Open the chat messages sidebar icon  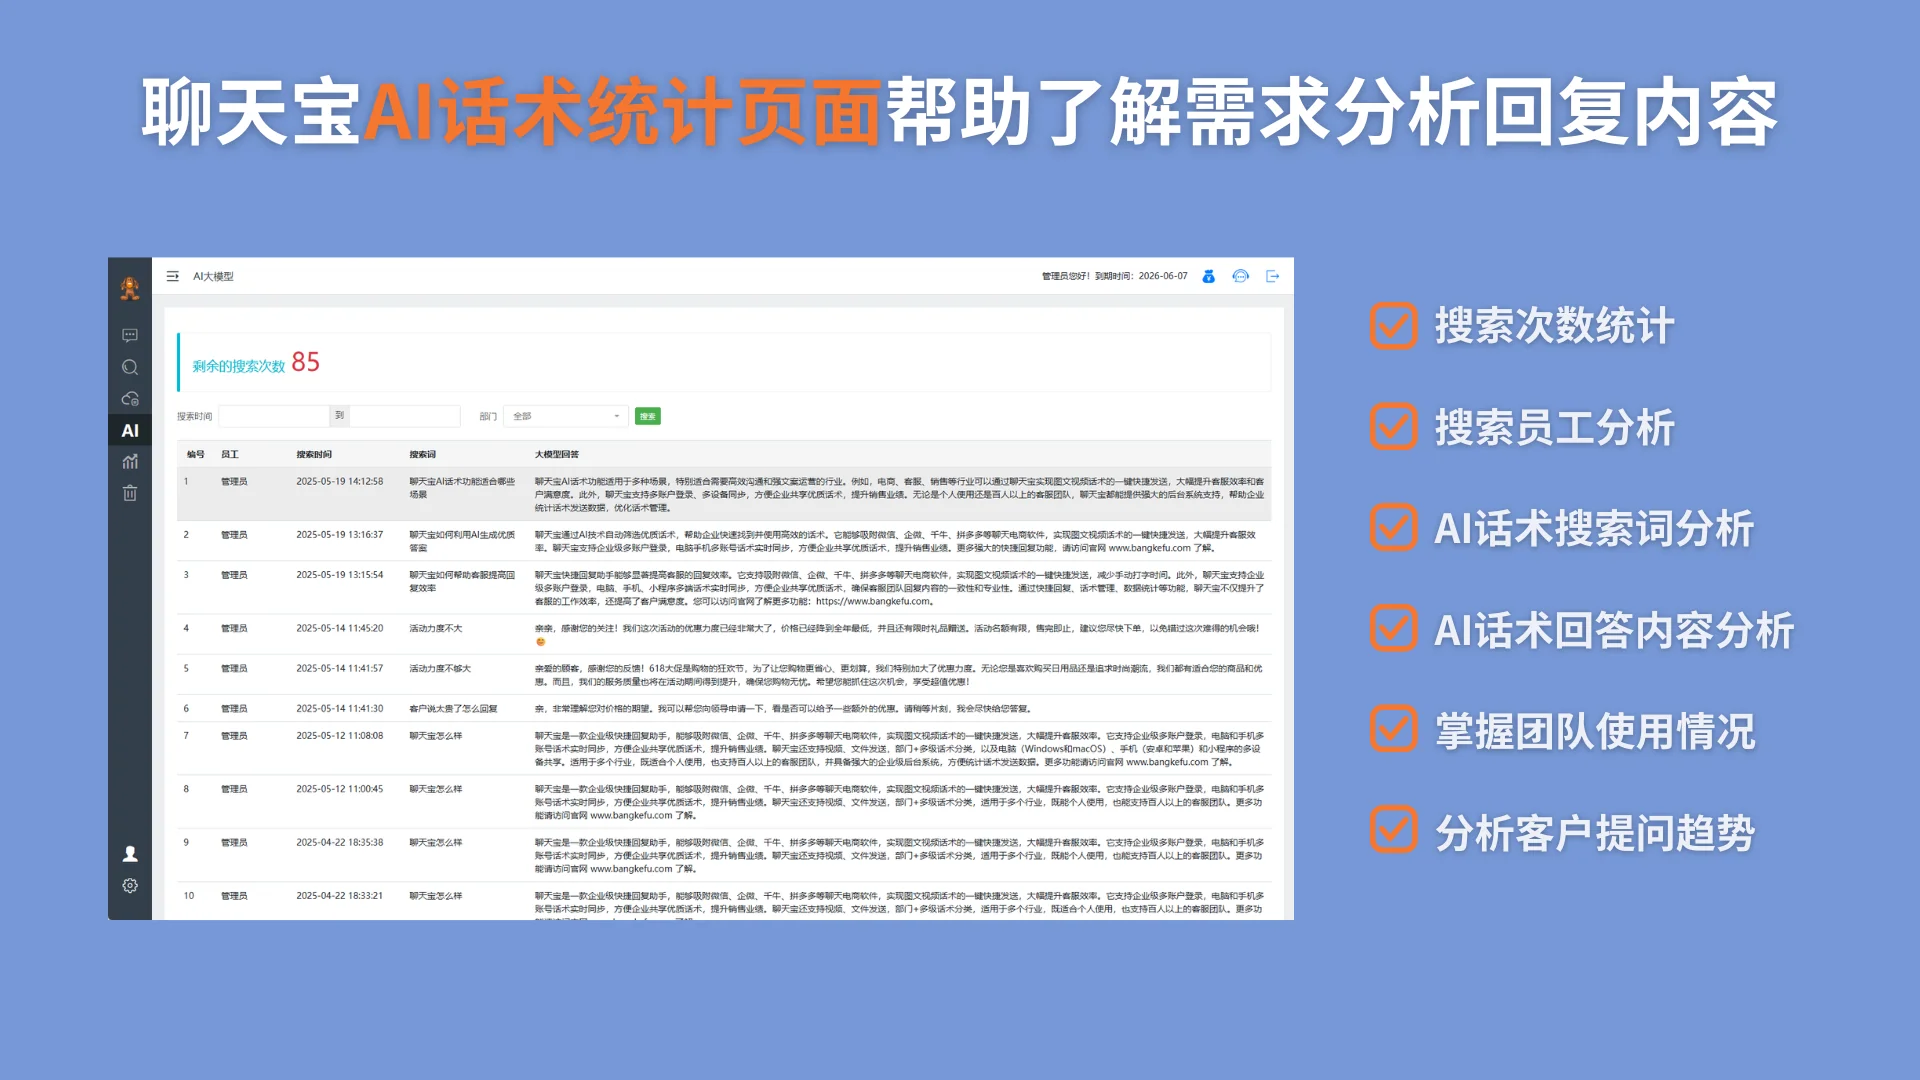130,335
